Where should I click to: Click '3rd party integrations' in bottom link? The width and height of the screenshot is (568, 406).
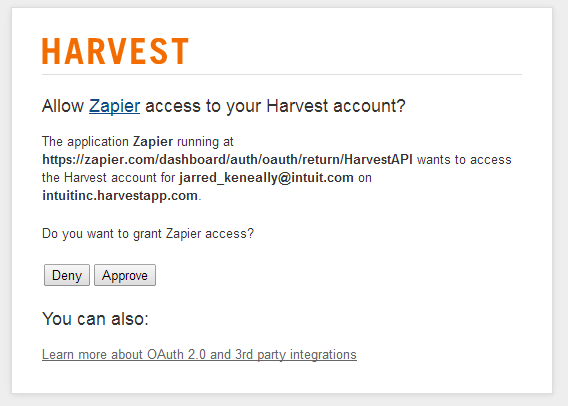(x=296, y=355)
